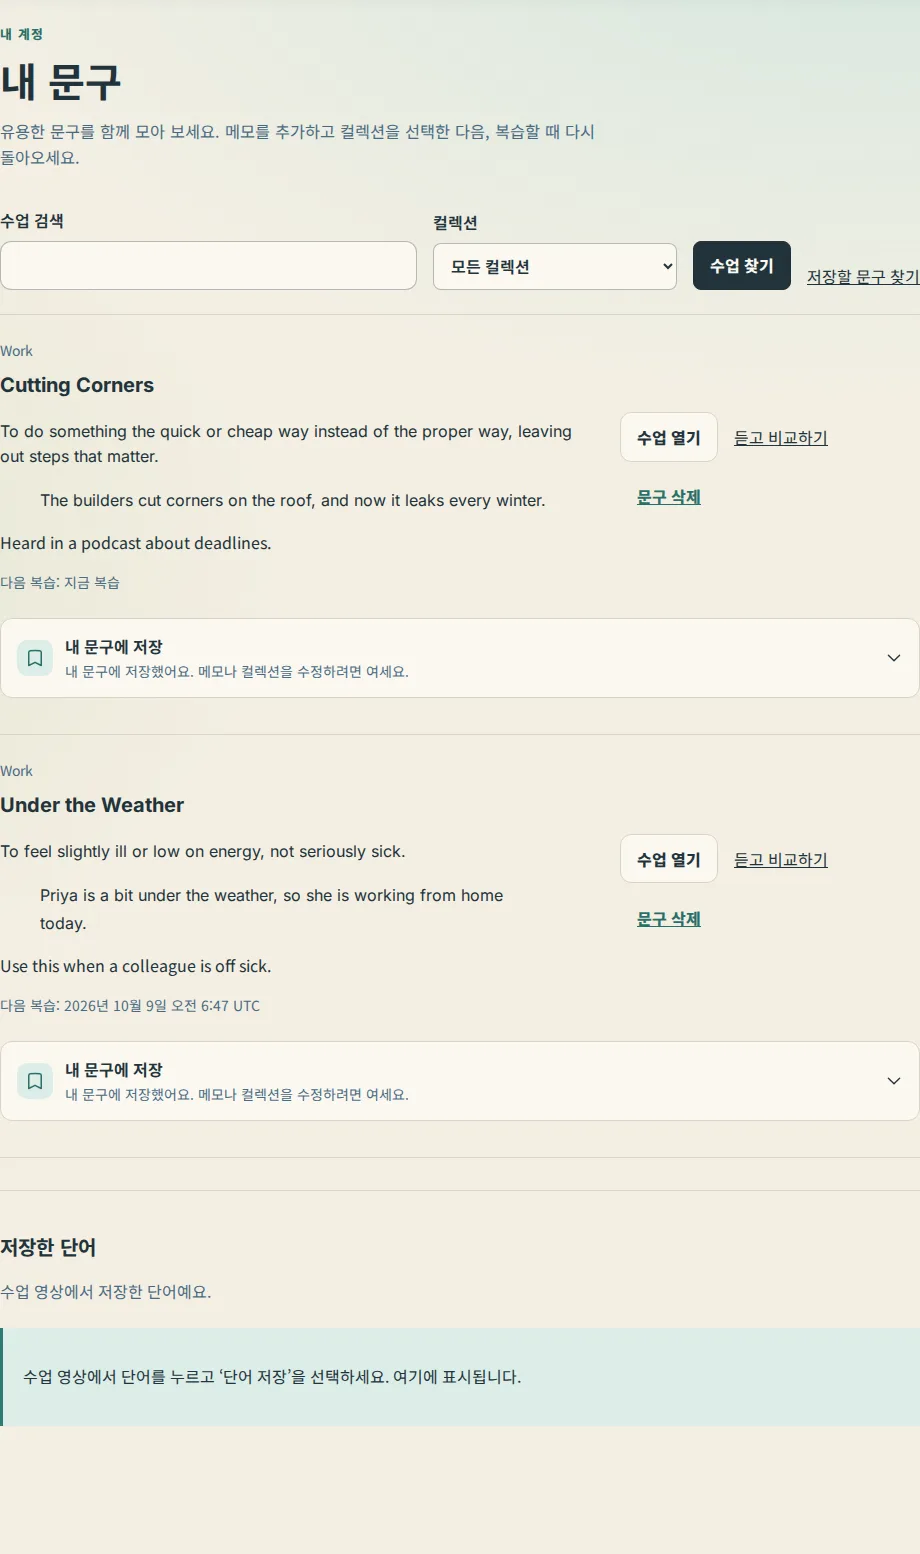
Task: Click the Cutting Corners phrase title
Action: [x=77, y=385]
